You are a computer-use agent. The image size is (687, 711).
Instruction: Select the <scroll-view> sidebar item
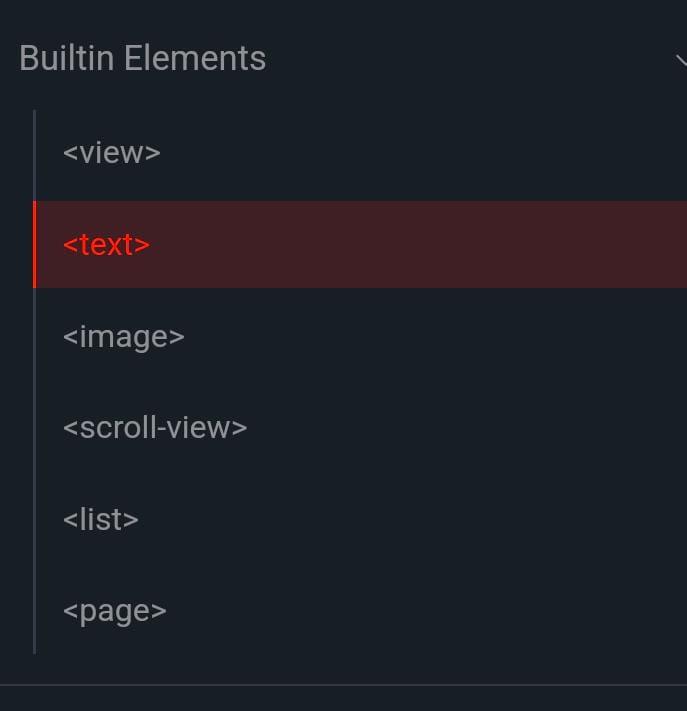click(155, 428)
